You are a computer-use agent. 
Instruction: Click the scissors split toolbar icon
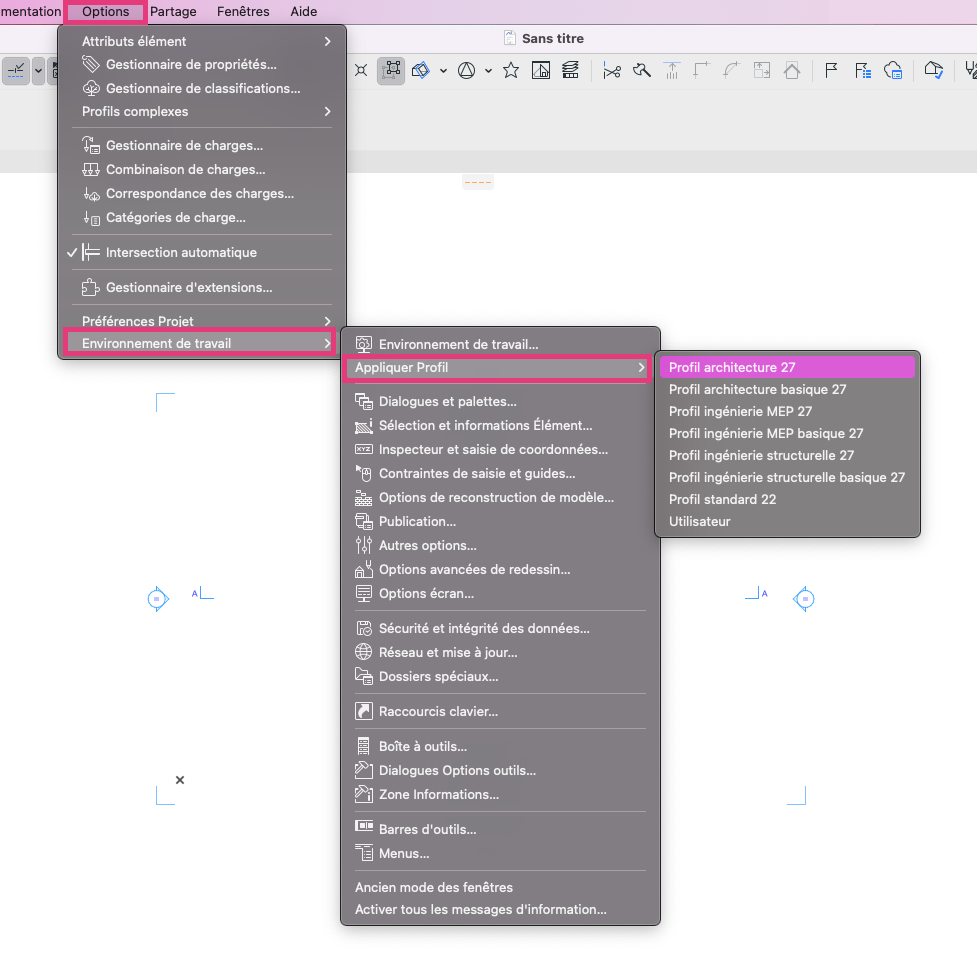pos(612,71)
